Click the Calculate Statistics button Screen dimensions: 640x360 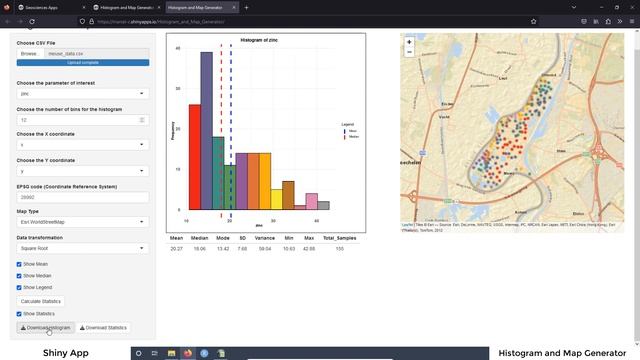40,302
